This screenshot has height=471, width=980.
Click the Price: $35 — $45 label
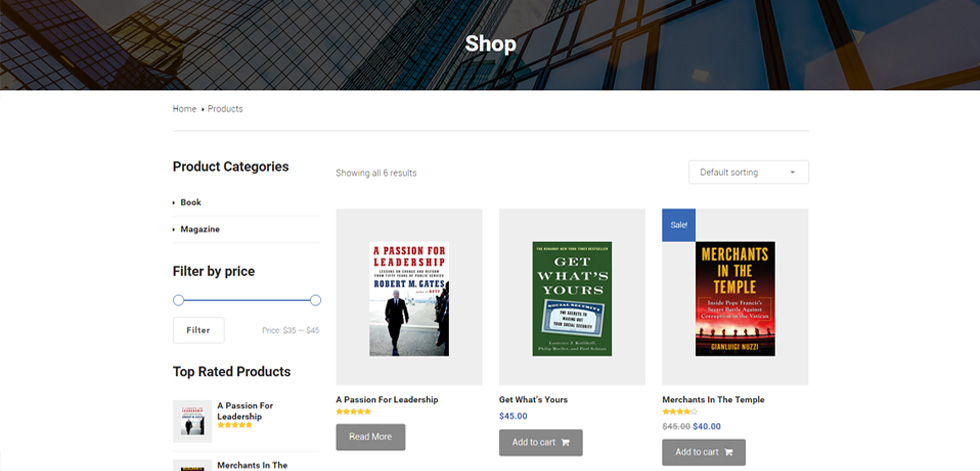[x=291, y=330]
